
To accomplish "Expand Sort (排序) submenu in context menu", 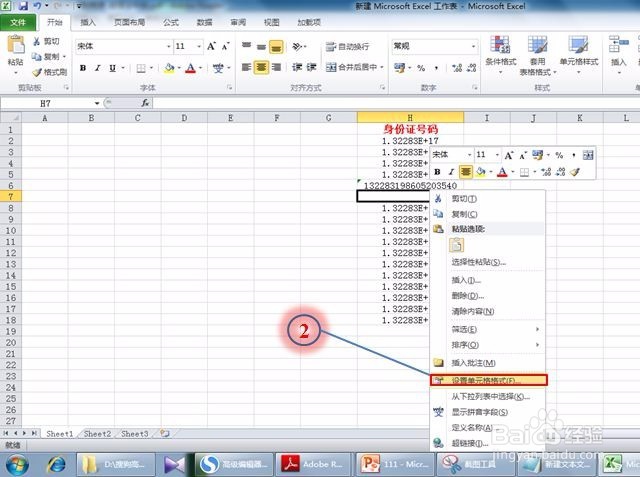I will pyautogui.click(x=488, y=345).
